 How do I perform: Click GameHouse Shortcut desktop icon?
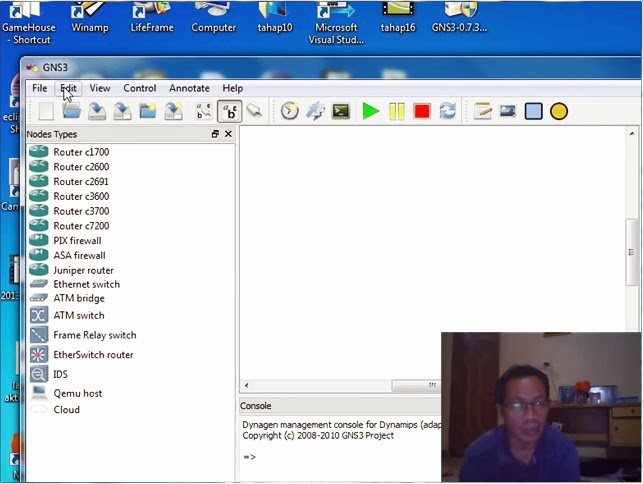coord(29,23)
